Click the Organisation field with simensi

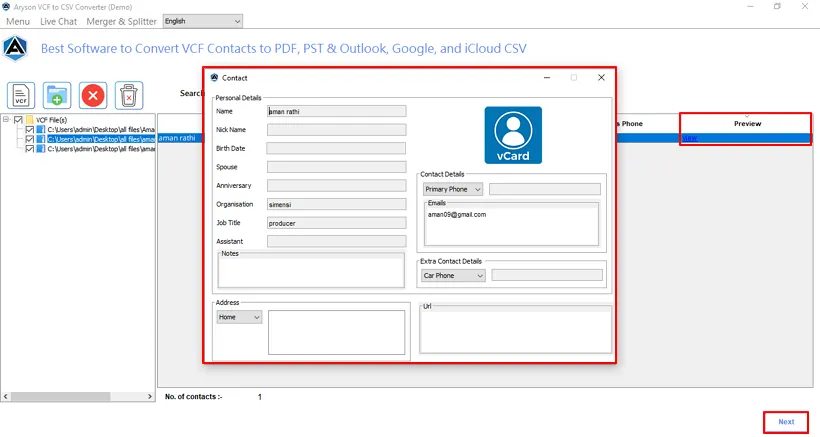336,204
